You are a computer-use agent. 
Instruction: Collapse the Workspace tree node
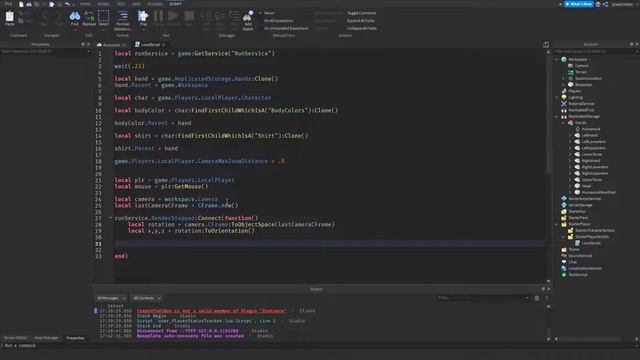(557, 60)
